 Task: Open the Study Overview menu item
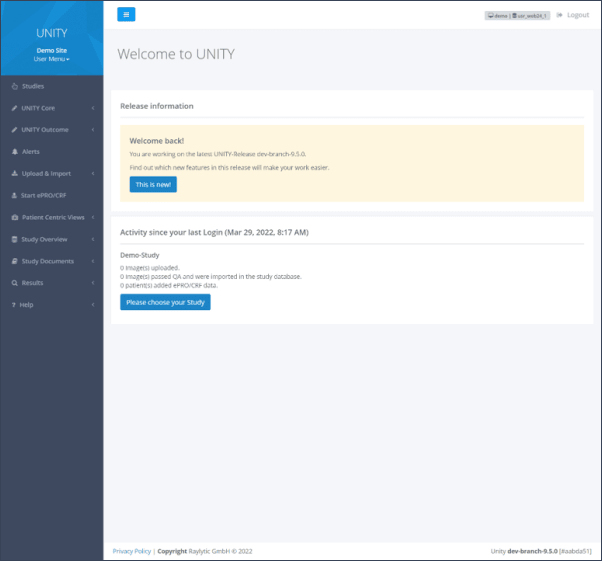(44, 239)
